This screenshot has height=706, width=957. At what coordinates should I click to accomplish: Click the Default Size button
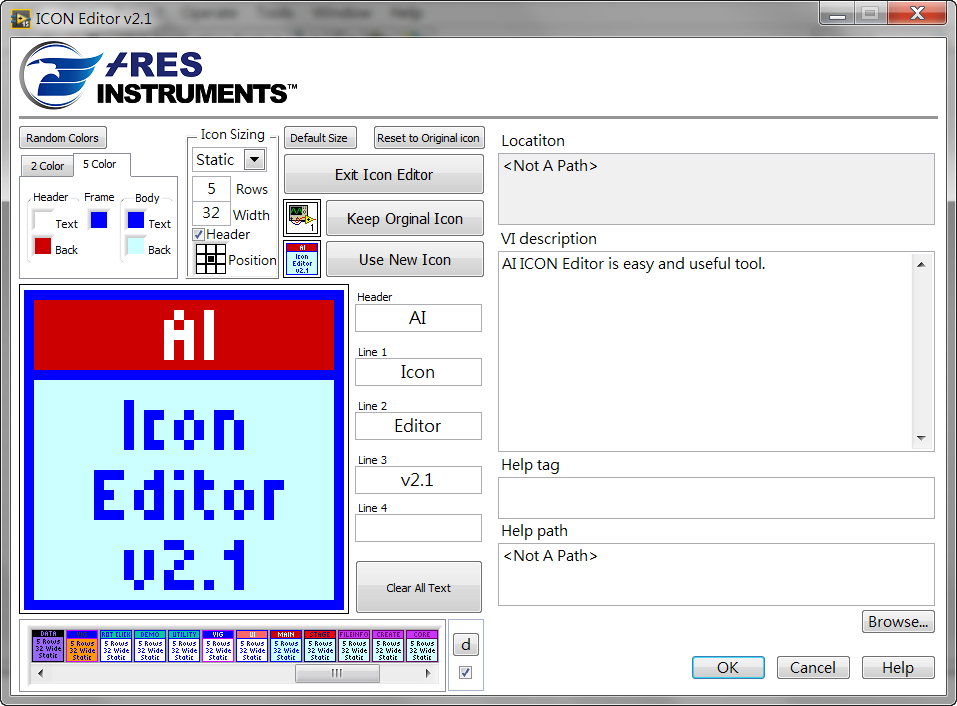[x=319, y=138]
